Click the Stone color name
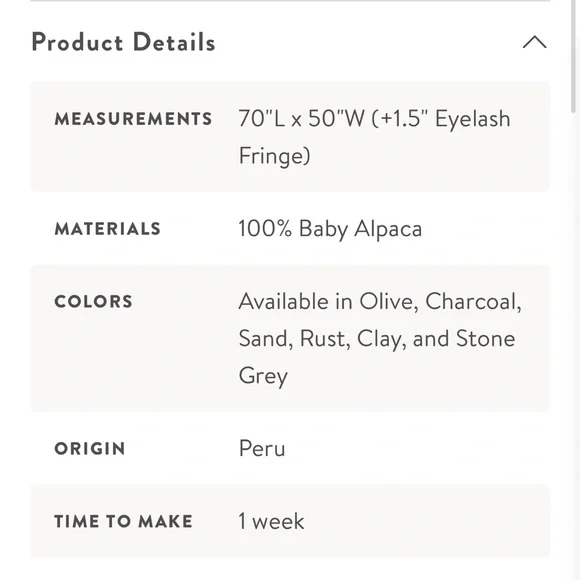The image size is (580, 580). (x=486, y=338)
